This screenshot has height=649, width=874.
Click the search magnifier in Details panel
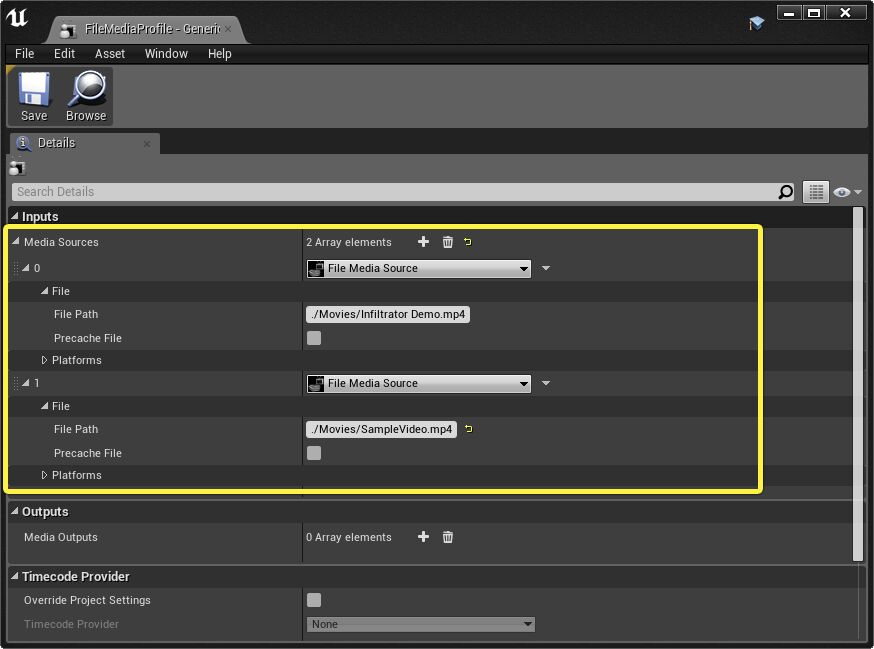pos(786,191)
